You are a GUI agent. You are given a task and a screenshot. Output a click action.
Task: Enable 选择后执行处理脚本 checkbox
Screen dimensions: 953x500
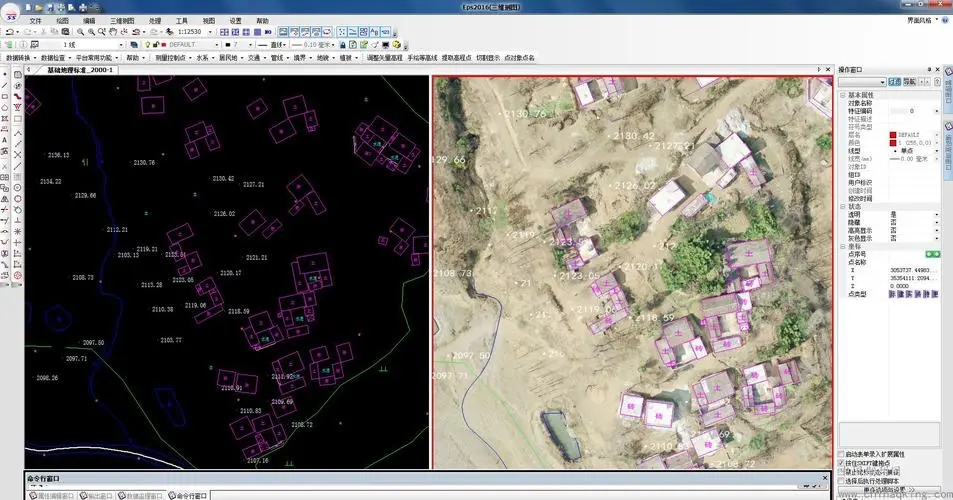841,481
